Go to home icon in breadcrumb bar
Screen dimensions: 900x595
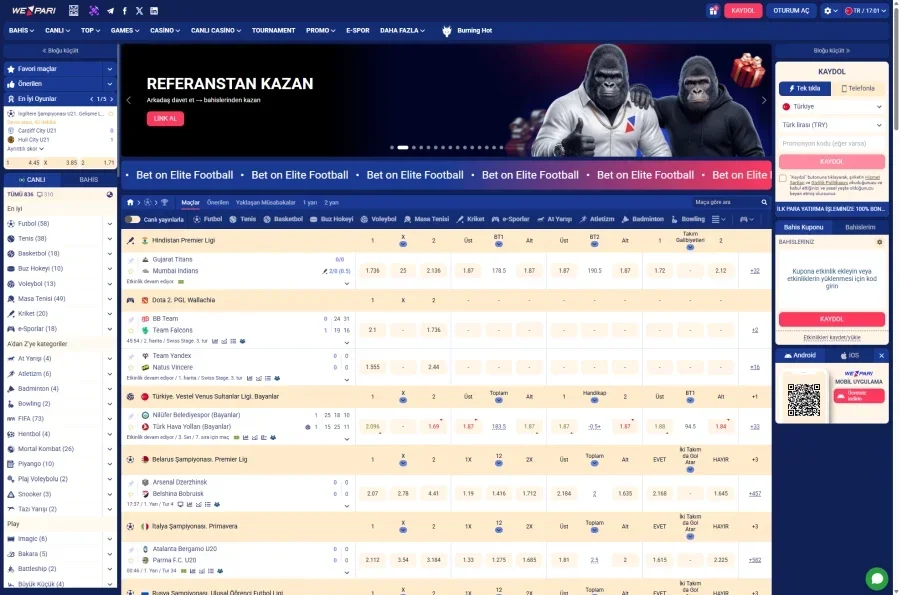pos(130,203)
